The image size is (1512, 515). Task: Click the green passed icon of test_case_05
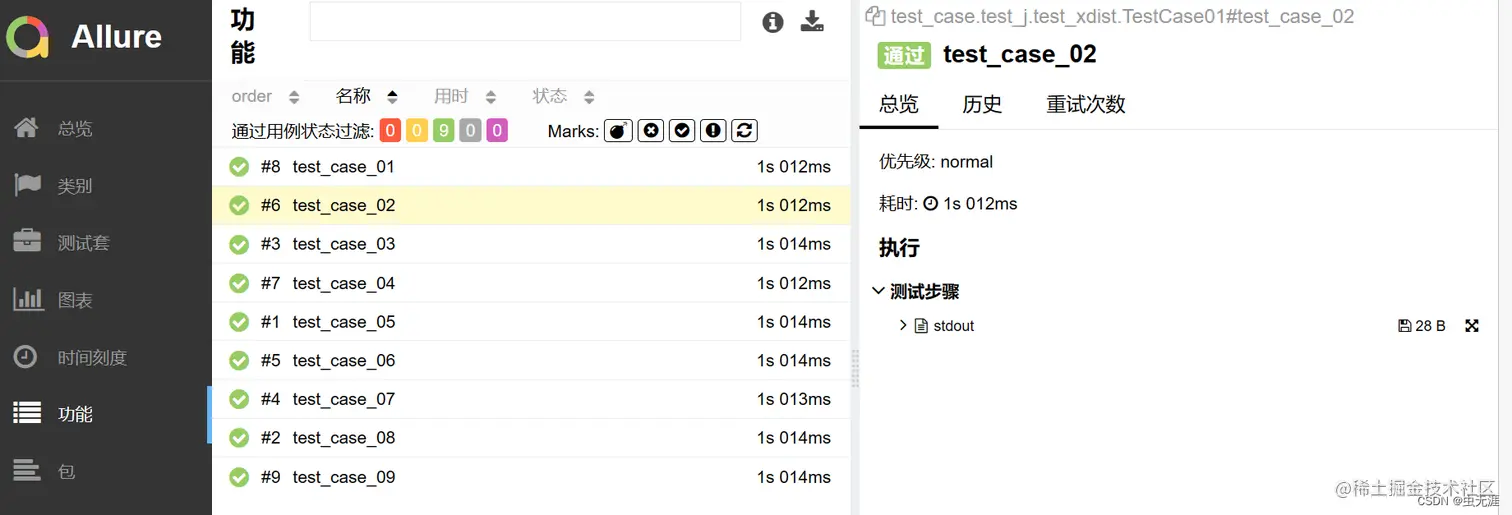(239, 322)
